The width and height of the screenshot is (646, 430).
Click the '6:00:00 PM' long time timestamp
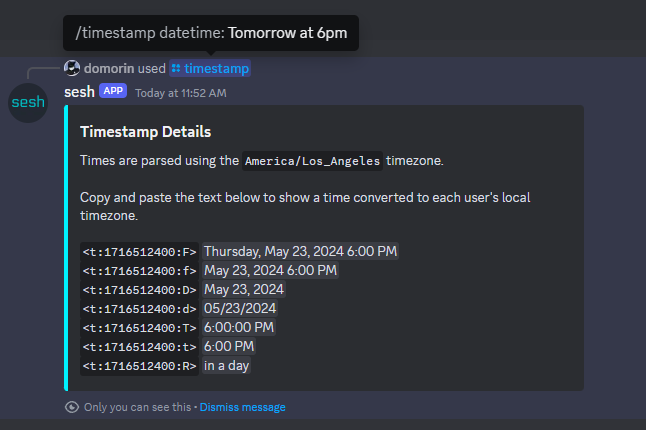click(x=239, y=327)
